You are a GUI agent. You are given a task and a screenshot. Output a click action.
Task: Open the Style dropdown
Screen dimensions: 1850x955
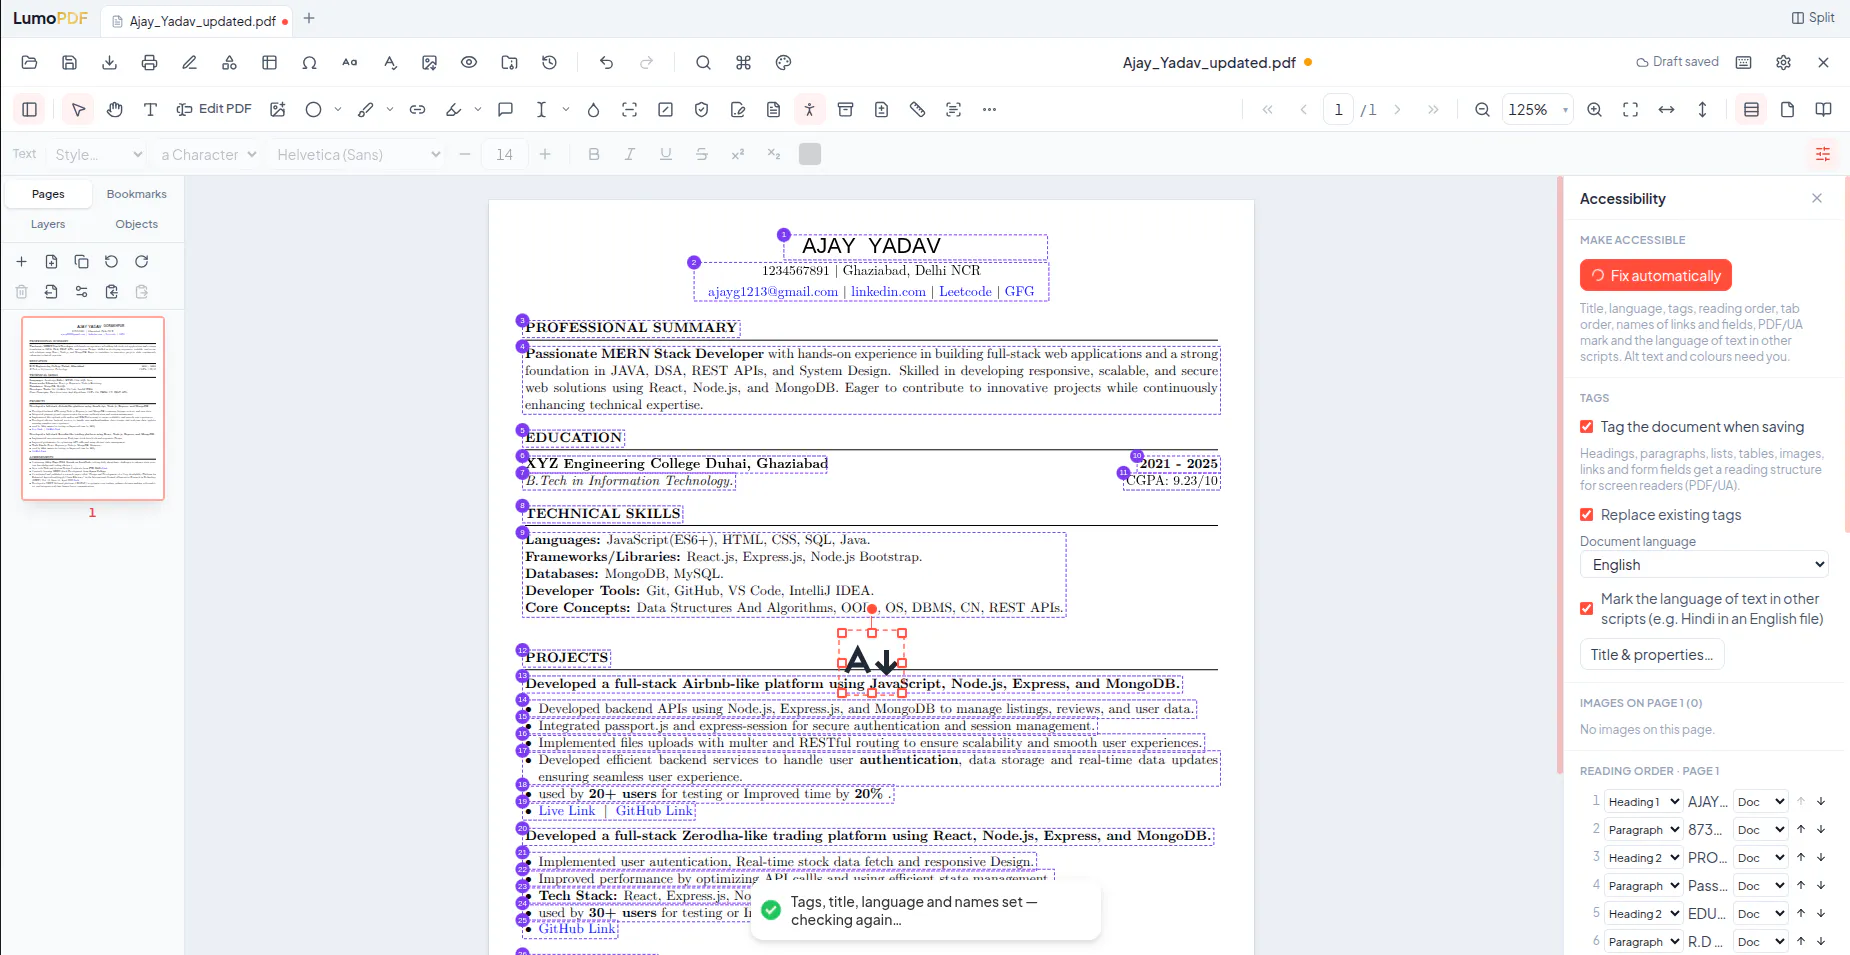click(x=98, y=154)
